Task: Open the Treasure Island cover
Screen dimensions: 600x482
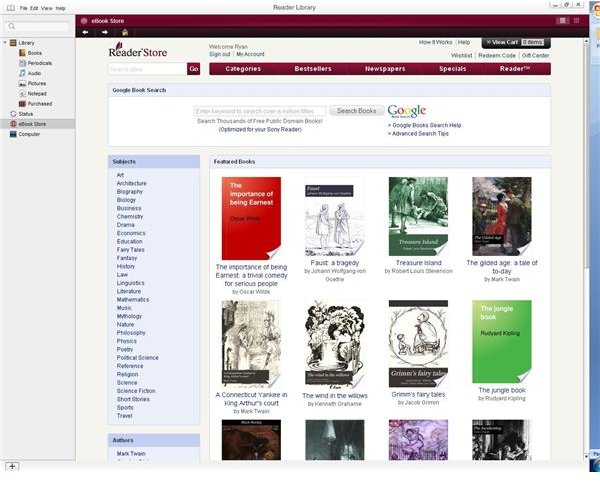Action: [418, 217]
